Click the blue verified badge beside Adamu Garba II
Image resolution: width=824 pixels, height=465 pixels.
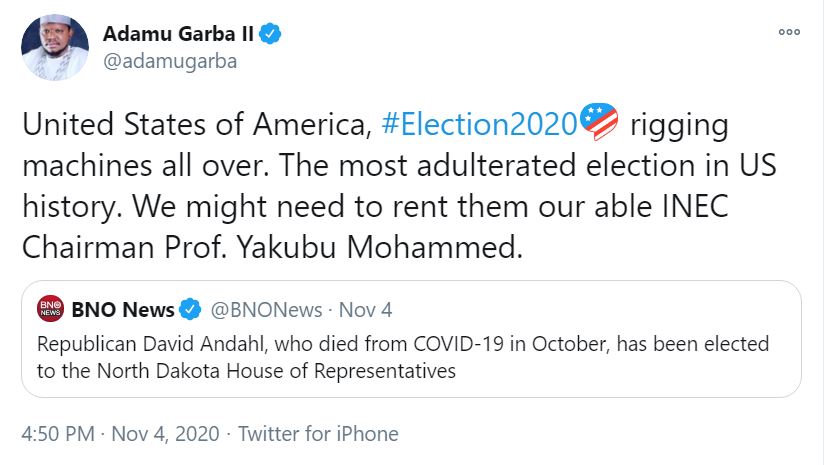(x=271, y=34)
